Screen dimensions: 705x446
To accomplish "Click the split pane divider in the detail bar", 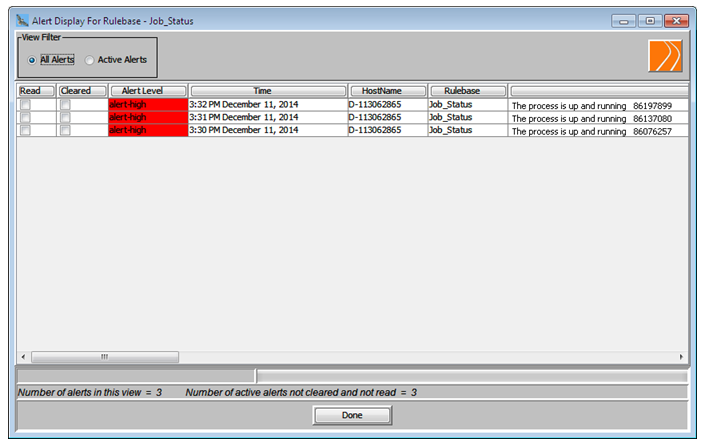I will (255, 376).
